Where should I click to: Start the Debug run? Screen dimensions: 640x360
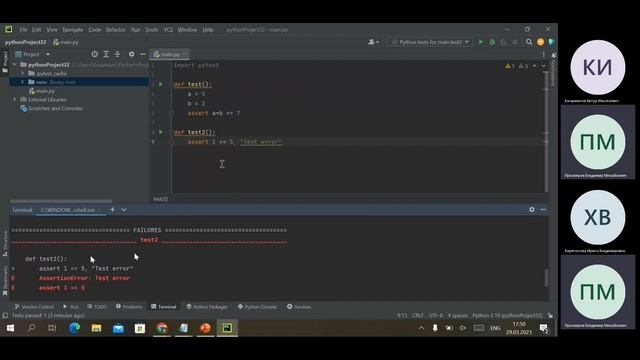[492, 42]
